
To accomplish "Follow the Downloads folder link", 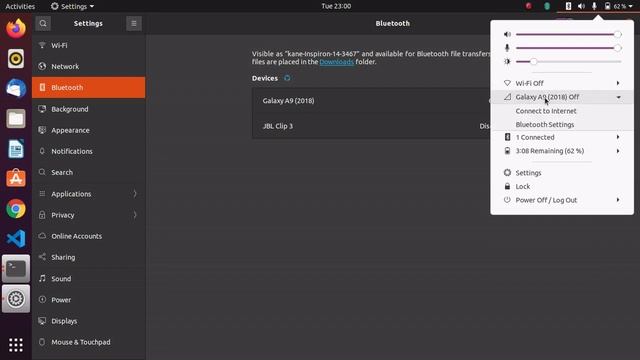I will pos(336,62).
